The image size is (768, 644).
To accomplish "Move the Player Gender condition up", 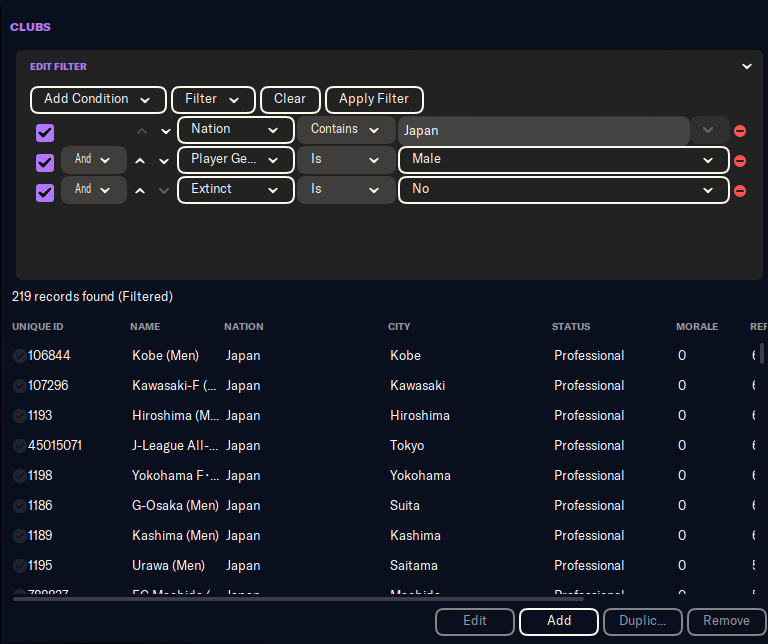I will (x=141, y=161).
